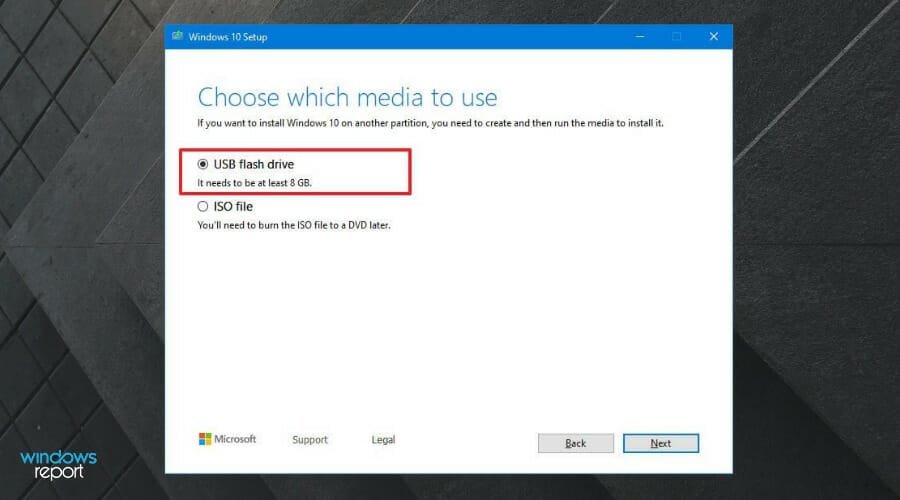The width and height of the screenshot is (900, 500).
Task: Open the Support link
Action: [x=310, y=440]
